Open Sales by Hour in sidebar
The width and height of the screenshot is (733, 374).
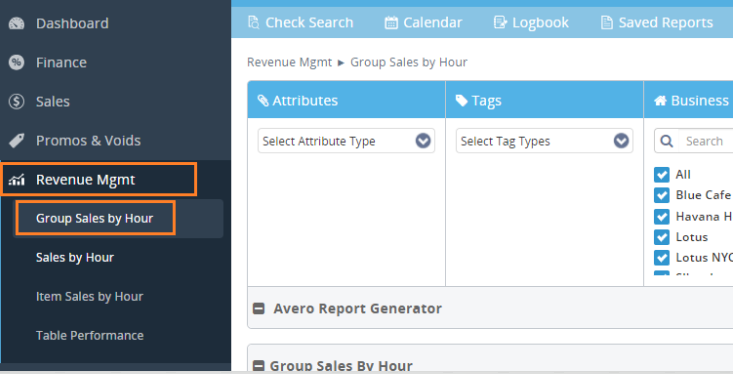pos(75,258)
